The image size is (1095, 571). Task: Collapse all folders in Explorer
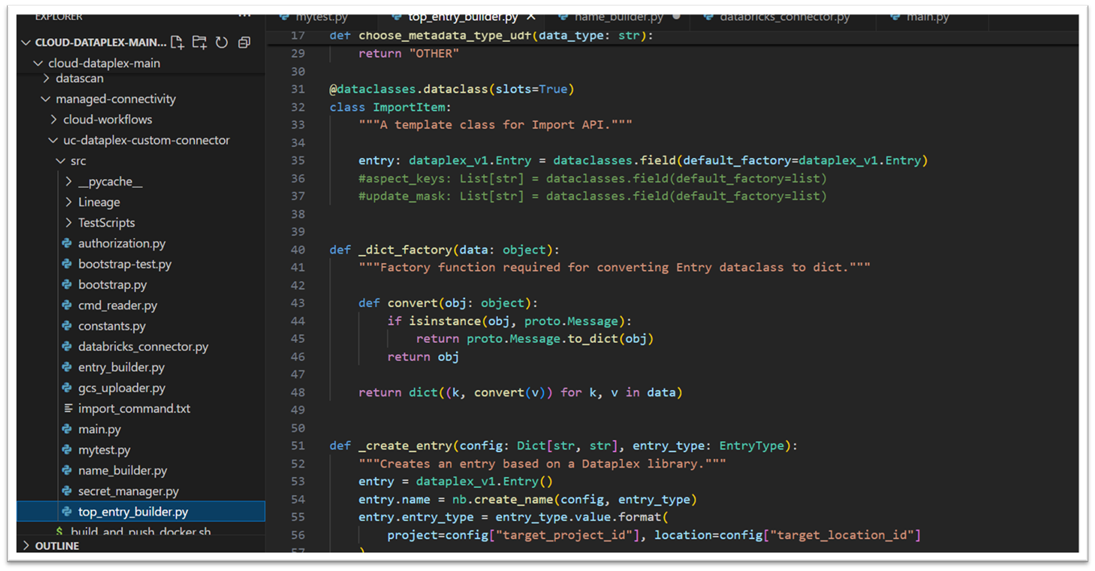[x=243, y=42]
